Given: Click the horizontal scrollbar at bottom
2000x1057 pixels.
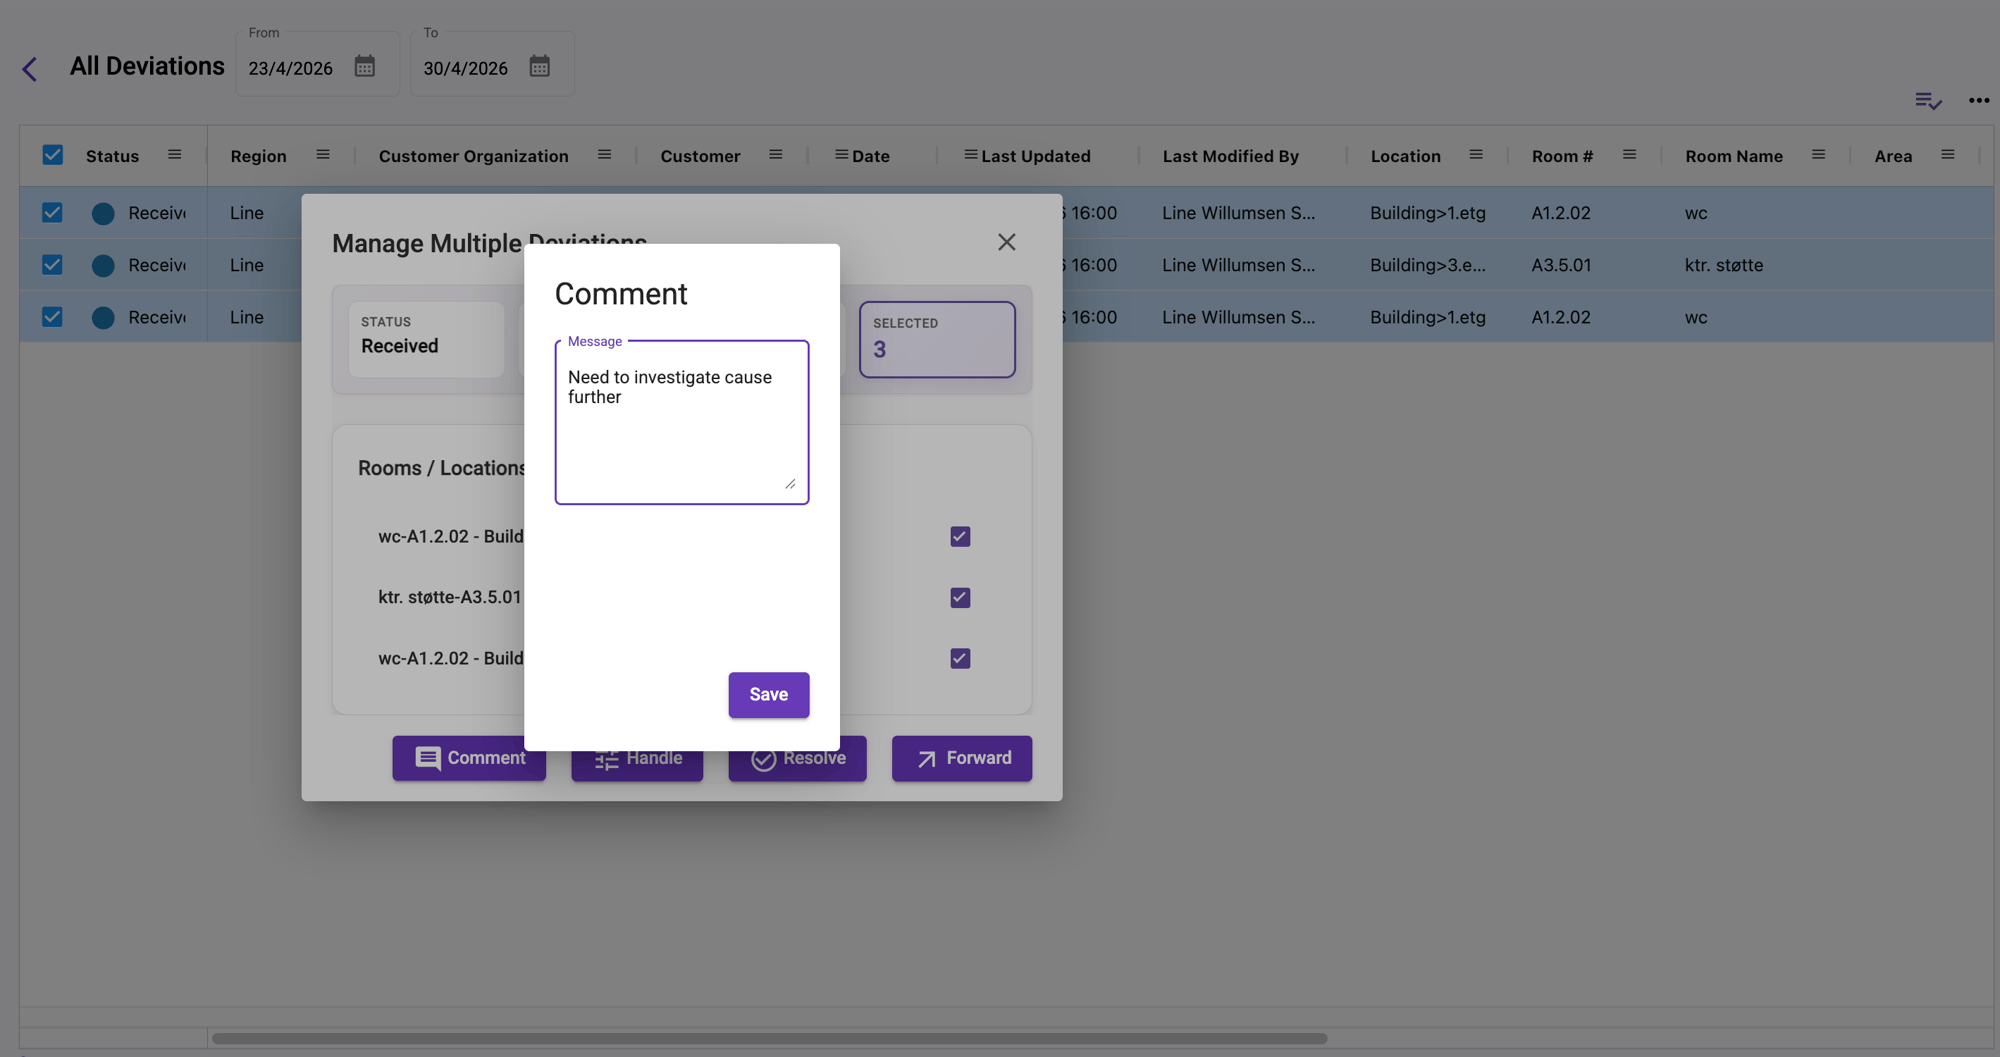Looking at the screenshot, I should 769,1039.
